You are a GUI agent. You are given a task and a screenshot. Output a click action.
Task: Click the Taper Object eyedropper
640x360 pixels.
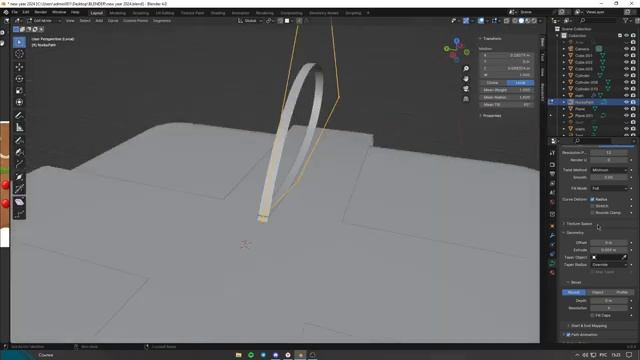coord(624,257)
